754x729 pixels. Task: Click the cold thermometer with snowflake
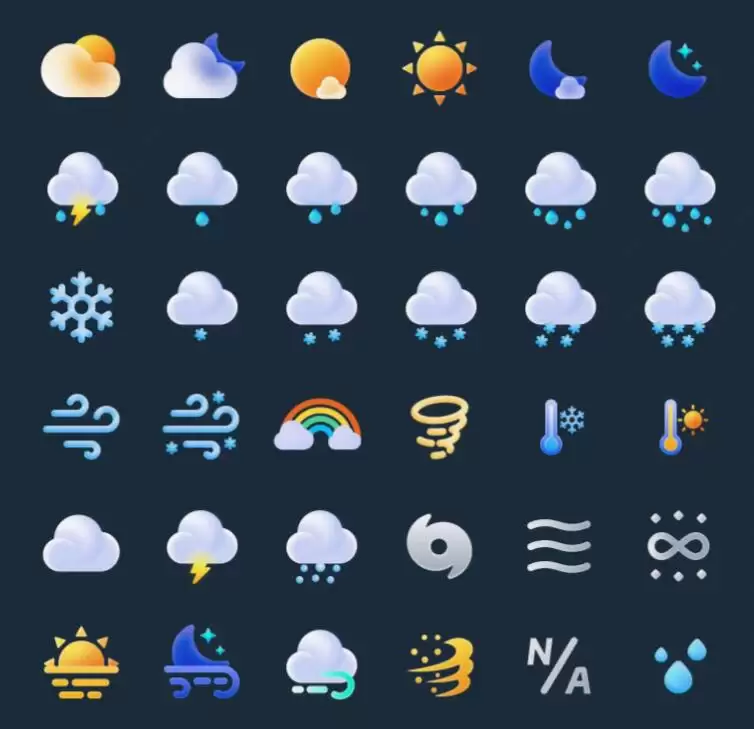coord(561,427)
